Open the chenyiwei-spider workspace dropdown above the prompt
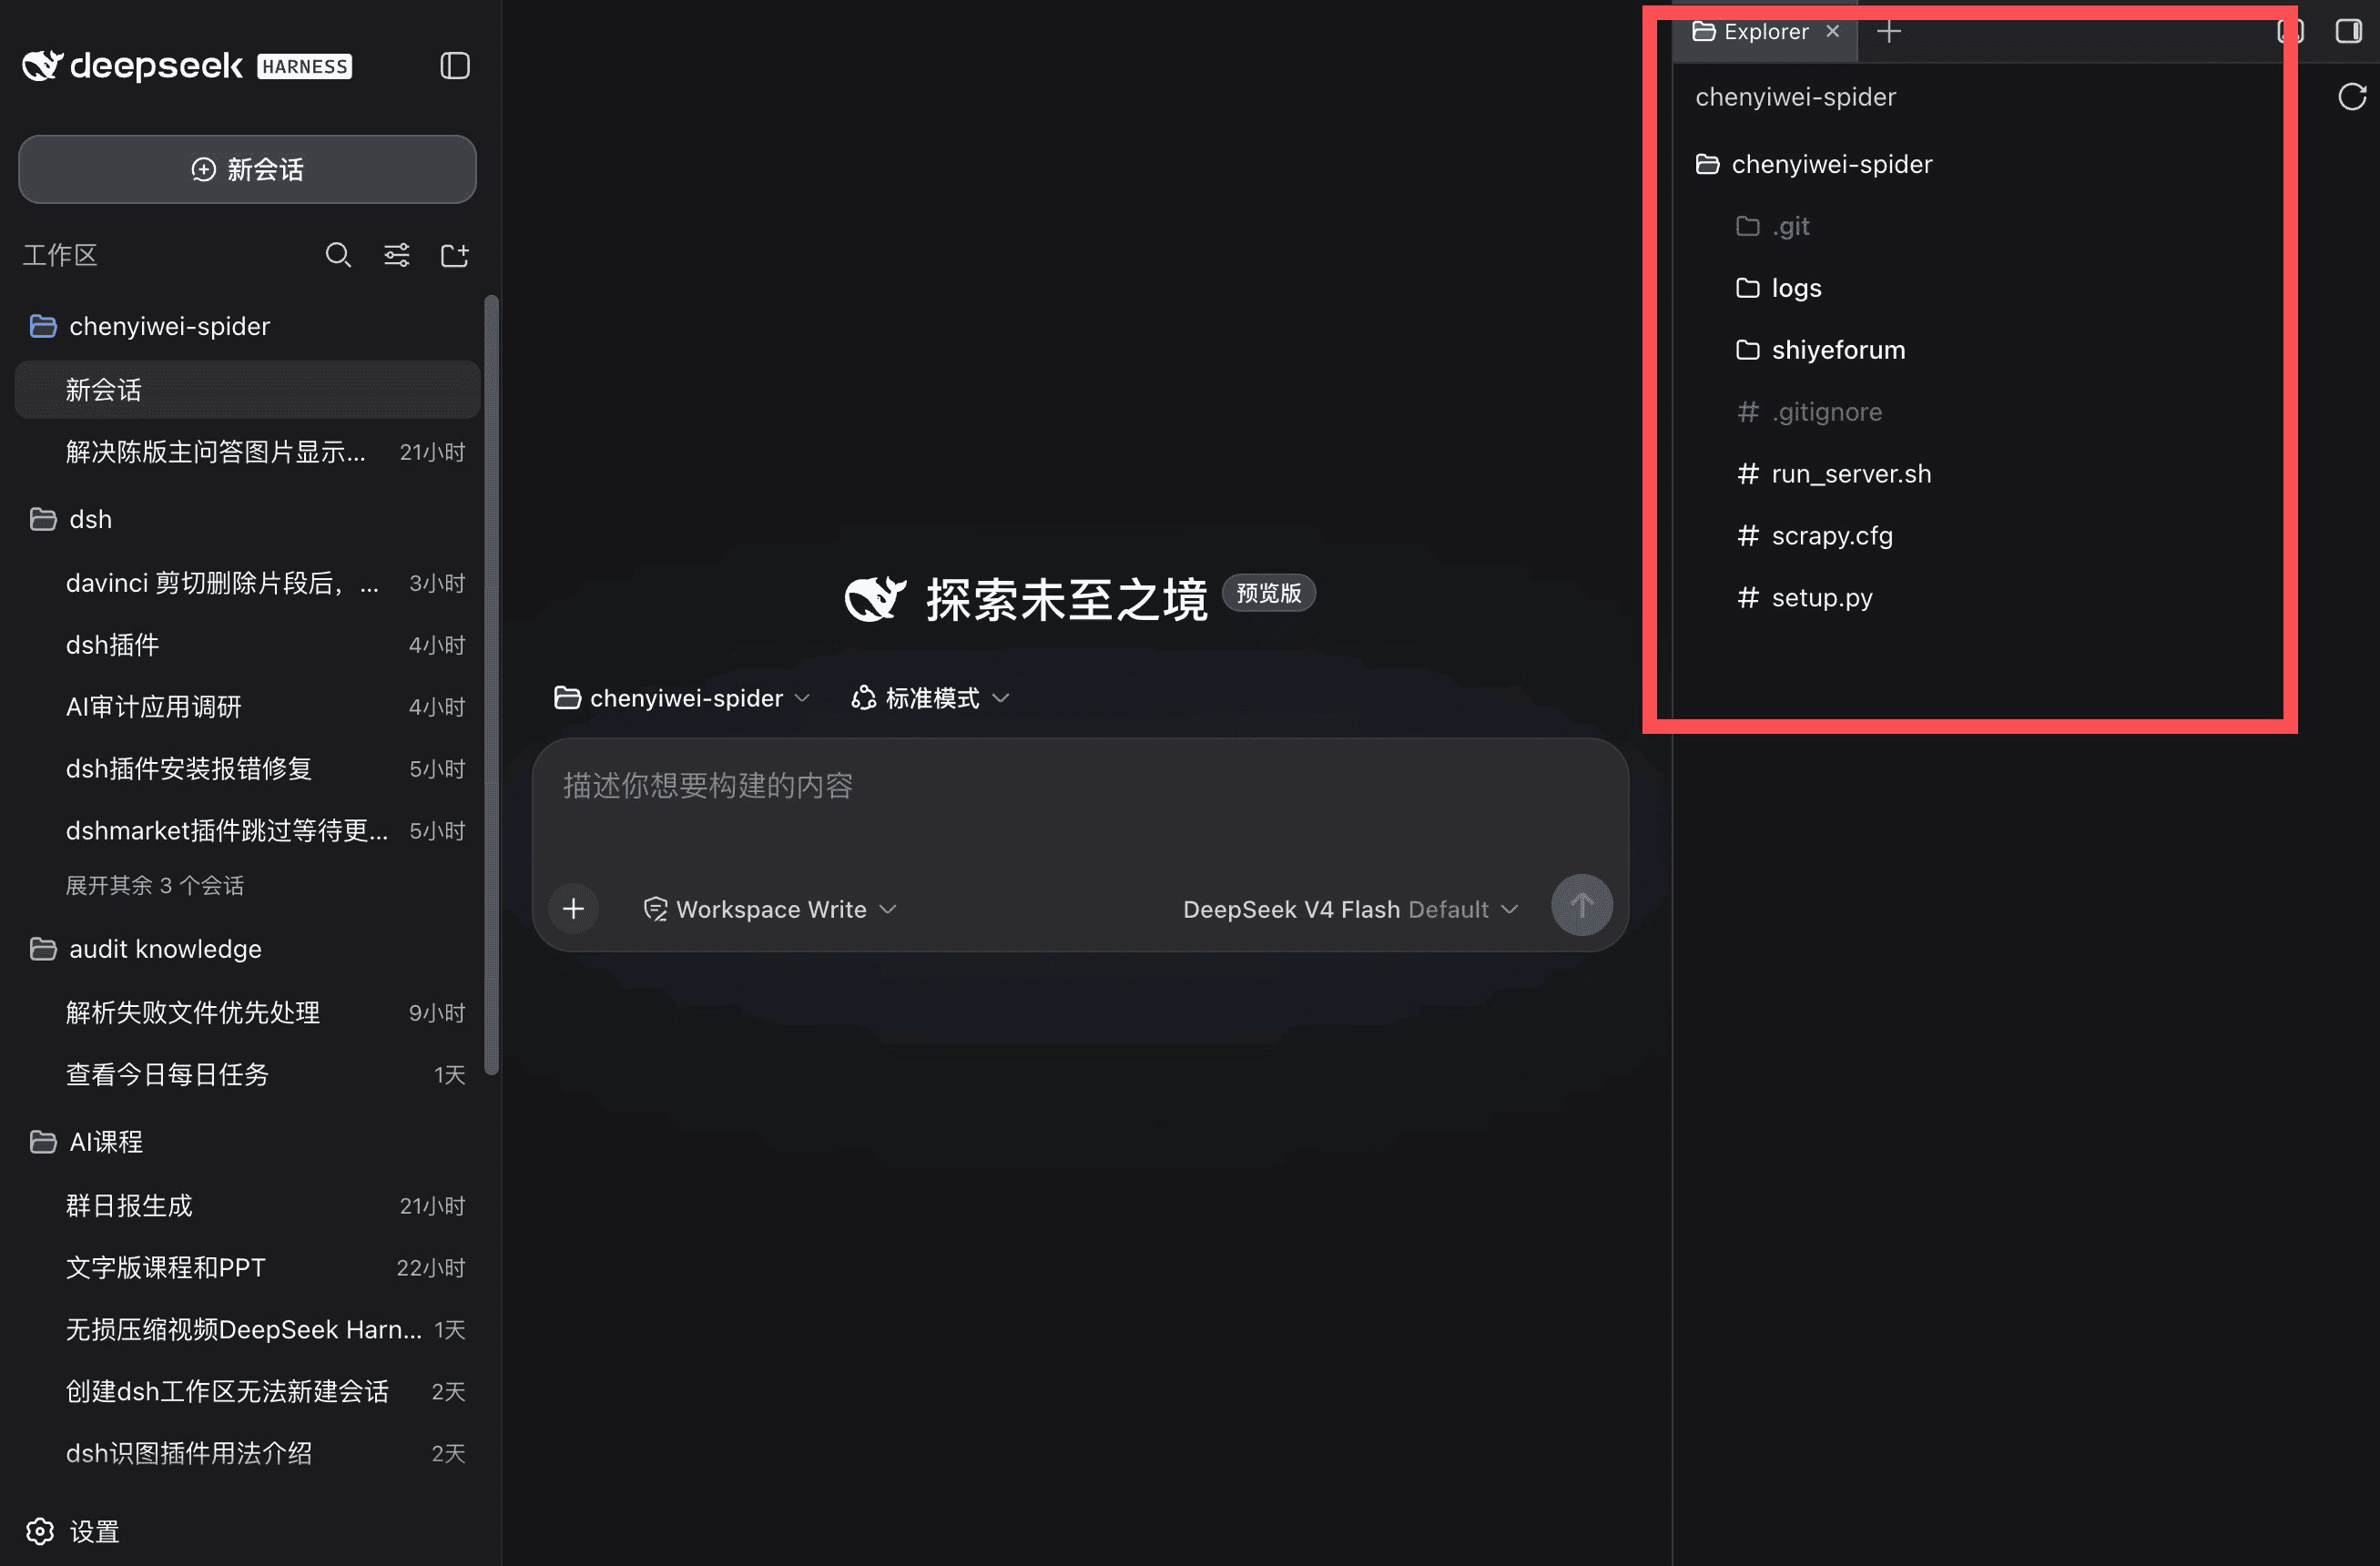The width and height of the screenshot is (2380, 1566). 682,698
